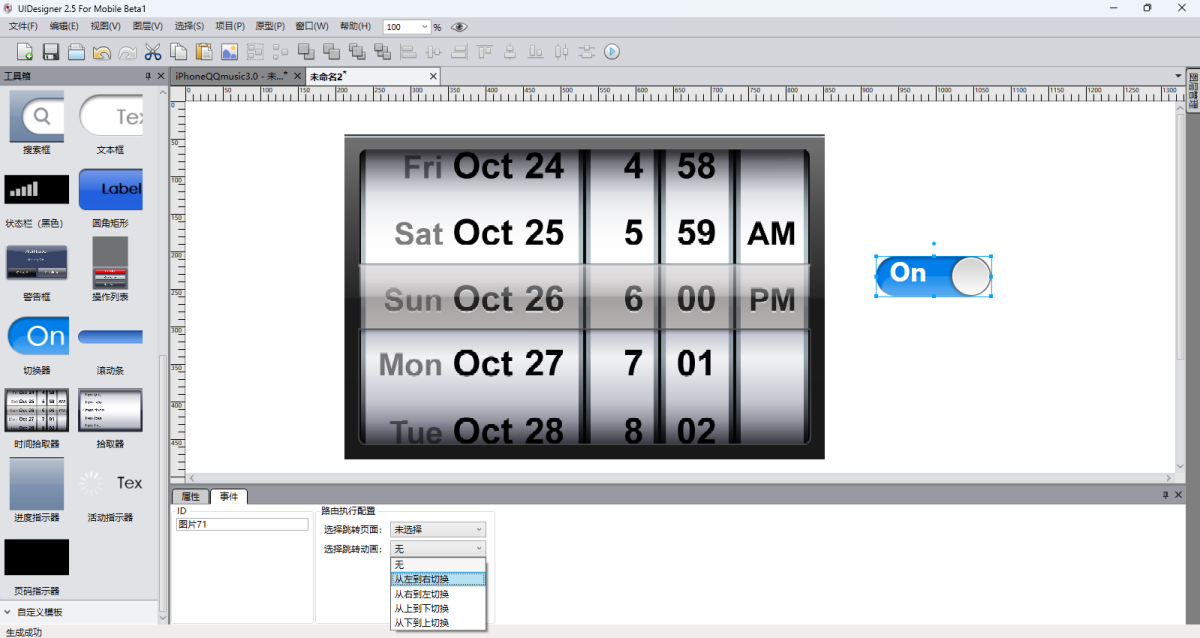Switch to the 属性 tab
This screenshot has width=1200, height=638.
189,496
